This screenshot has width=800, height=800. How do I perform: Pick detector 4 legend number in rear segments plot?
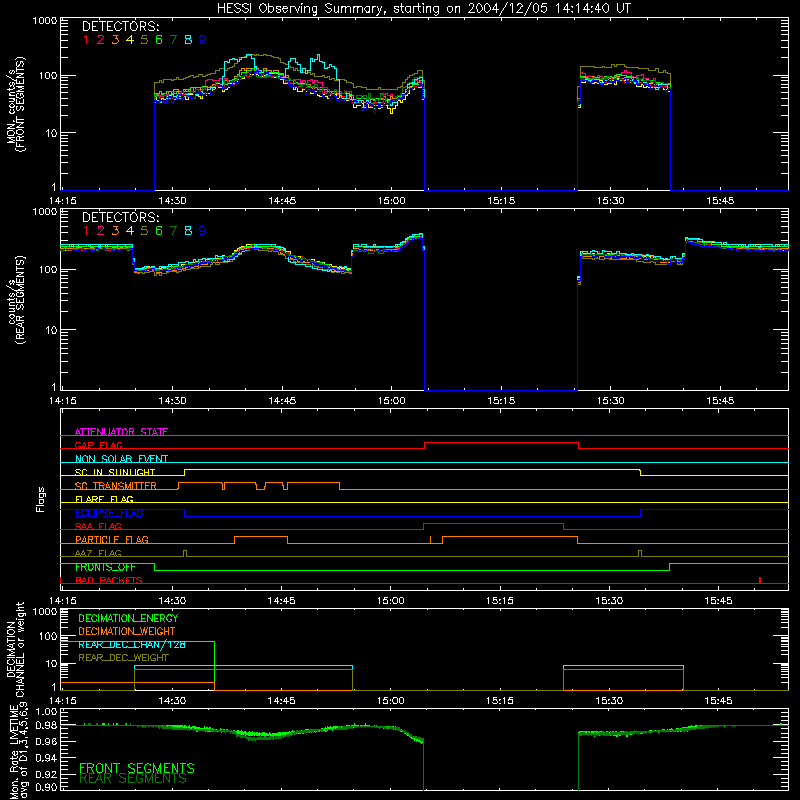click(130, 231)
